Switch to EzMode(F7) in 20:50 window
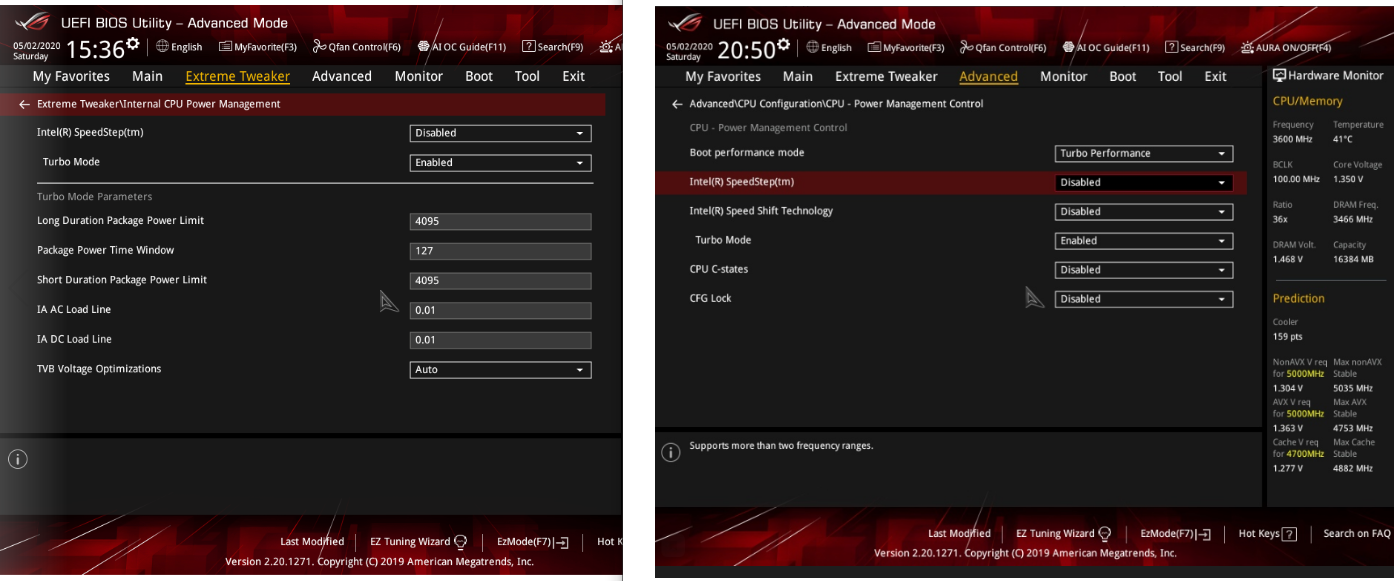The height and width of the screenshot is (581, 1396). (1176, 534)
